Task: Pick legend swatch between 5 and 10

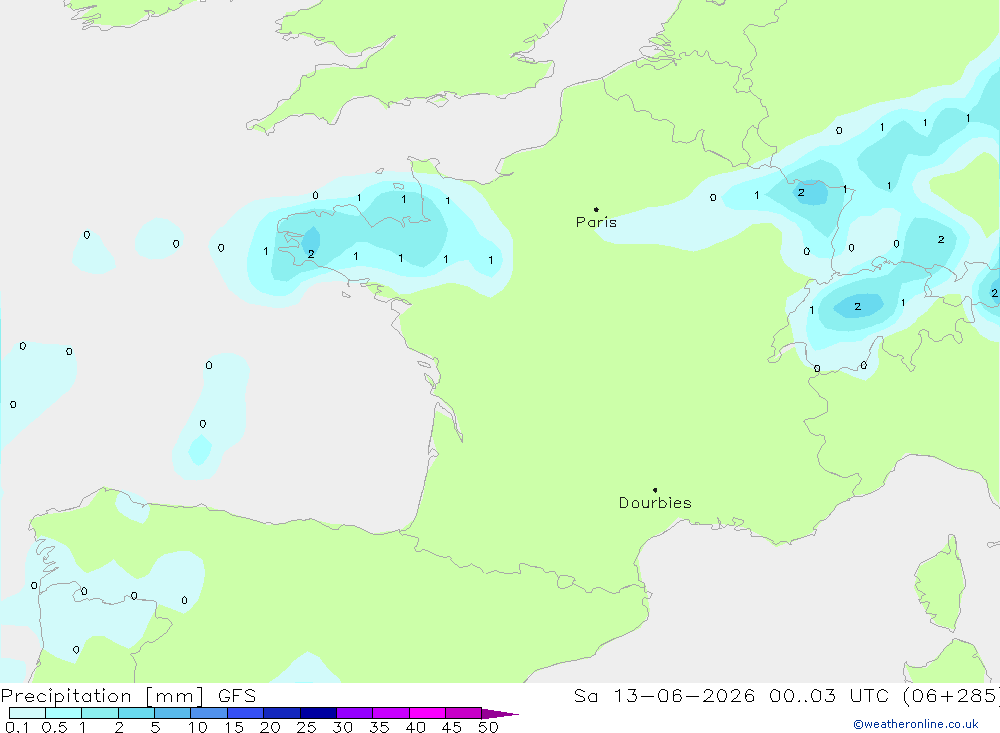Action: (172, 713)
